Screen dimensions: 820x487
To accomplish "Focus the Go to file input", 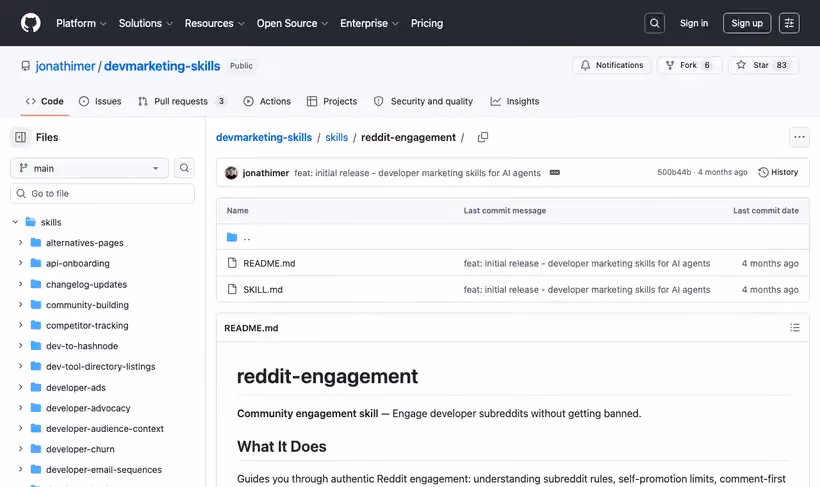I will tap(102, 194).
